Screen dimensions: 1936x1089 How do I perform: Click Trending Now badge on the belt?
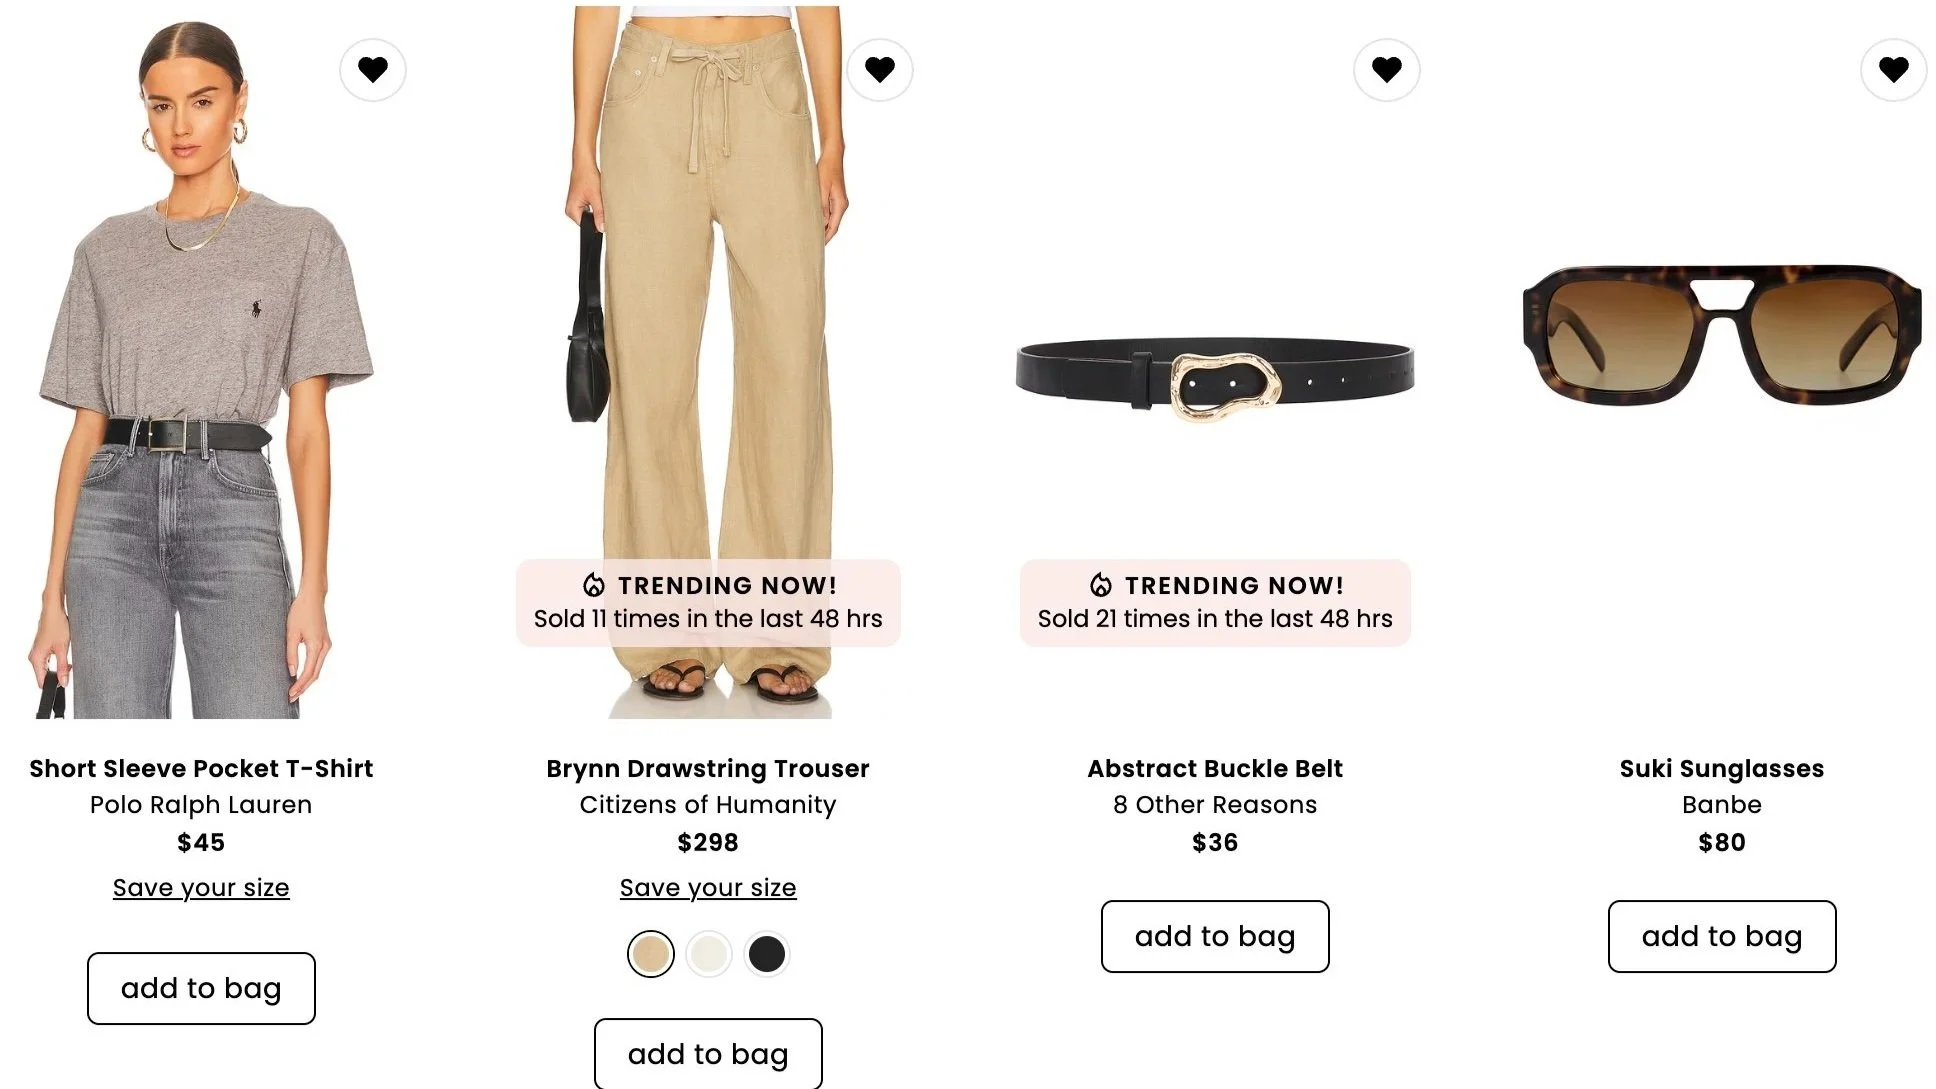[1215, 602]
